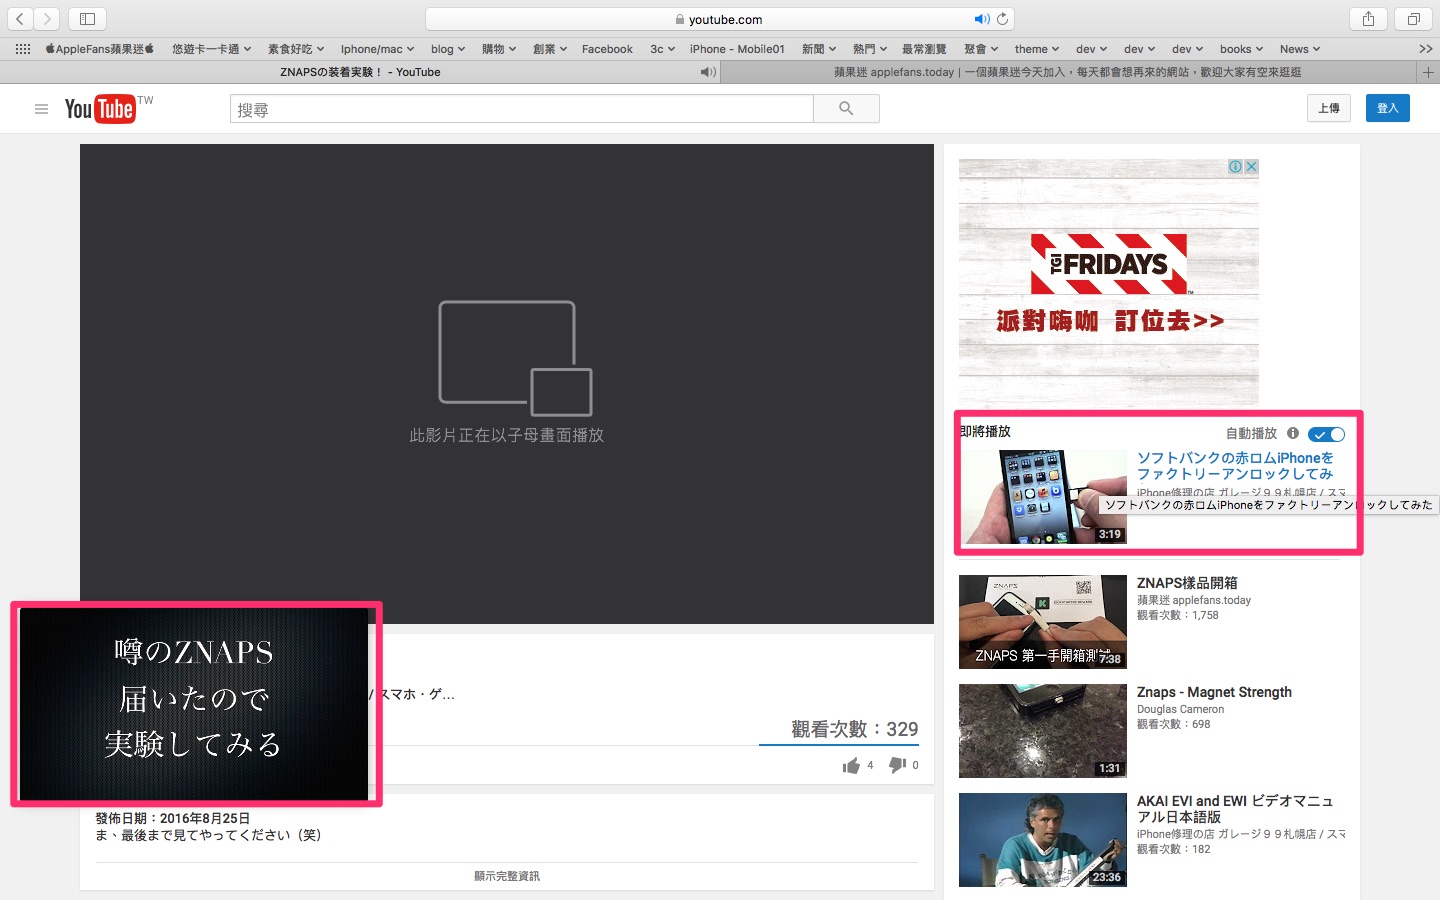Open the 最常瀏覽 bookmark
1440x900 pixels.
924,49
